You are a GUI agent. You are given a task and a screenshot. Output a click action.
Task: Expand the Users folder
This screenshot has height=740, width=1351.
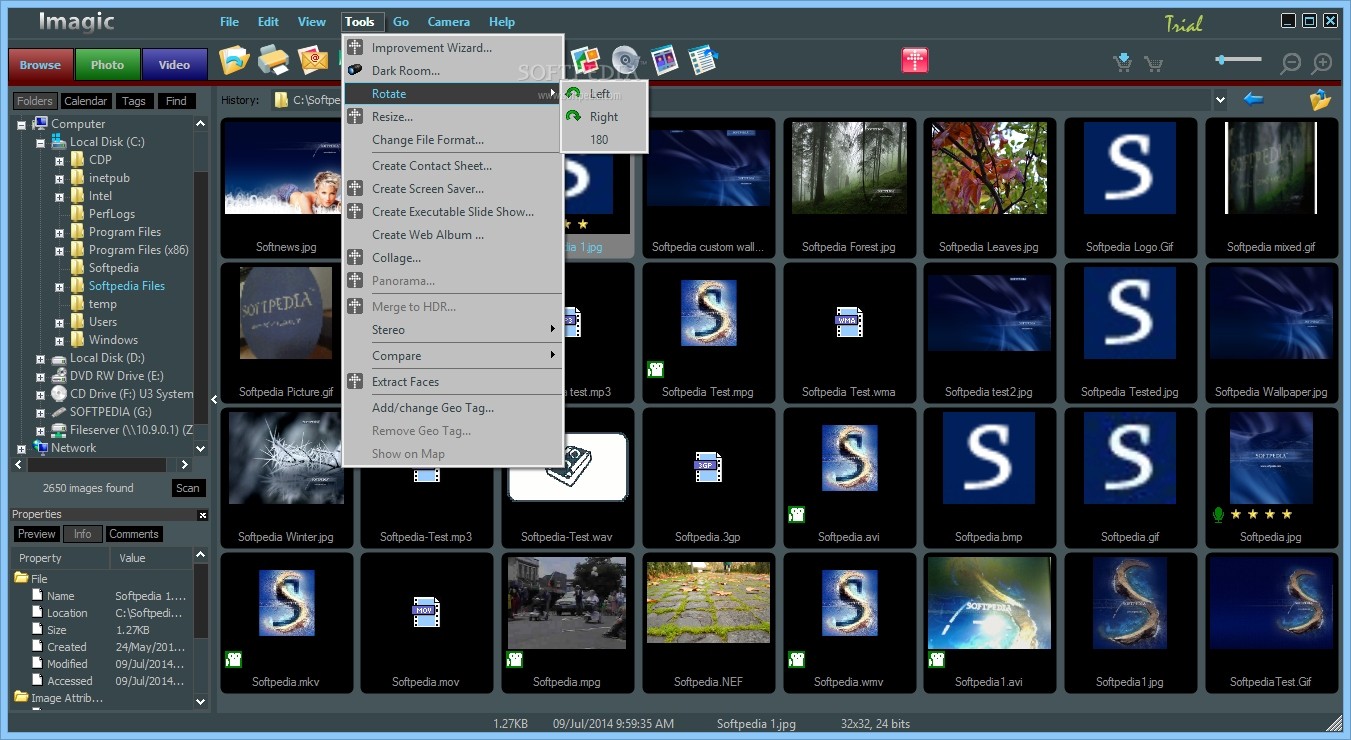coord(59,322)
